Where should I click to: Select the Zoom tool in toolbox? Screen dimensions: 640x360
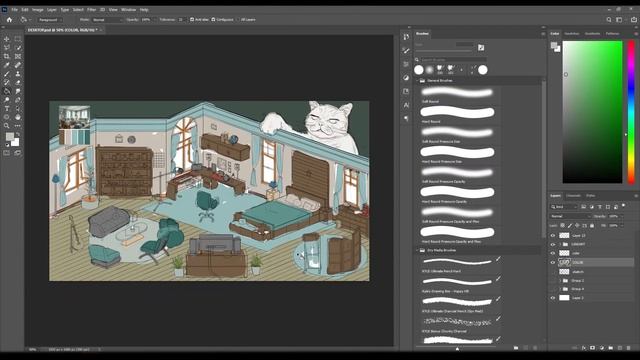7,126
